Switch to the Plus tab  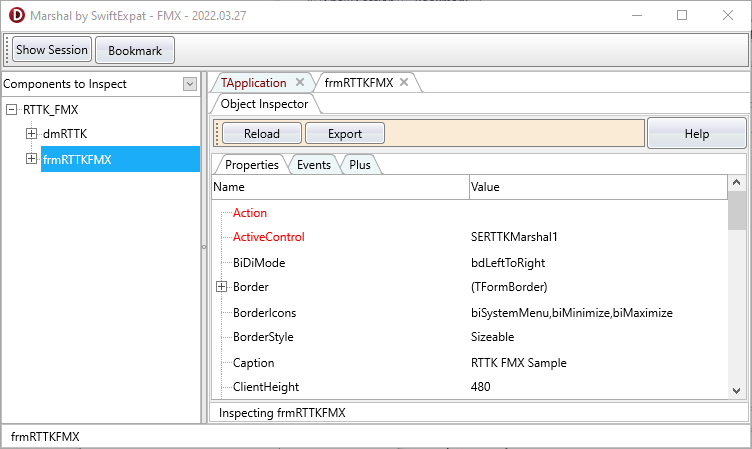(x=360, y=165)
